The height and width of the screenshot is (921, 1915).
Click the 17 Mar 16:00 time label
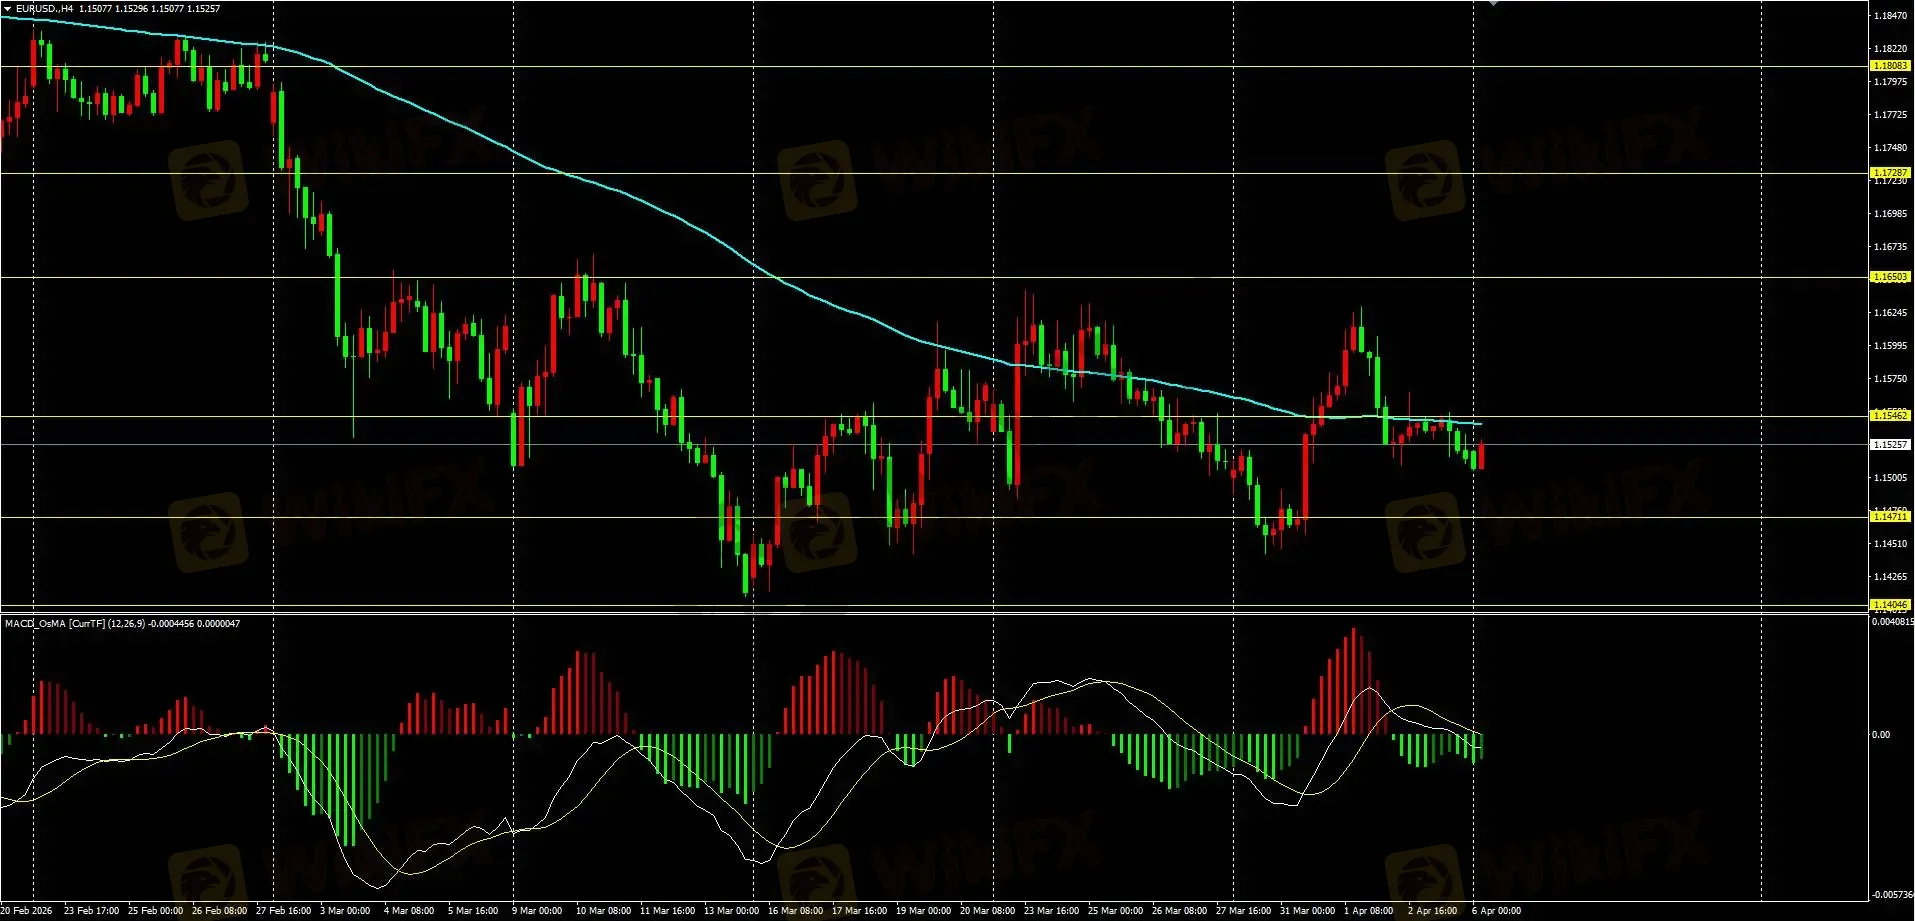click(859, 911)
